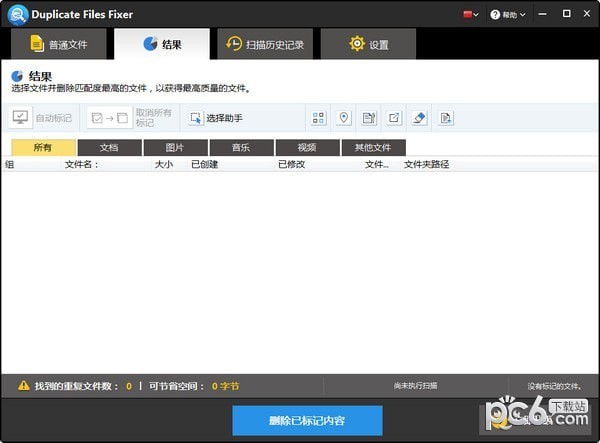Click the 删除已标记内容 delete button
The image size is (600, 443).
pos(307,420)
